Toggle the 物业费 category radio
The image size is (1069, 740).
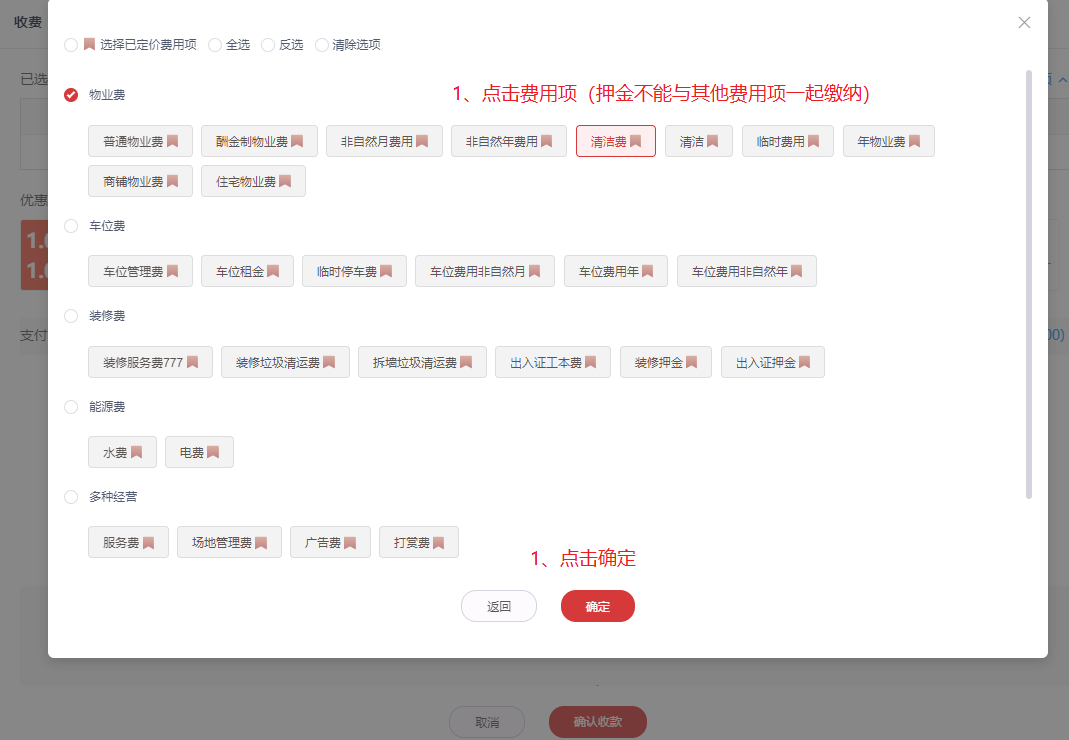click(x=71, y=95)
